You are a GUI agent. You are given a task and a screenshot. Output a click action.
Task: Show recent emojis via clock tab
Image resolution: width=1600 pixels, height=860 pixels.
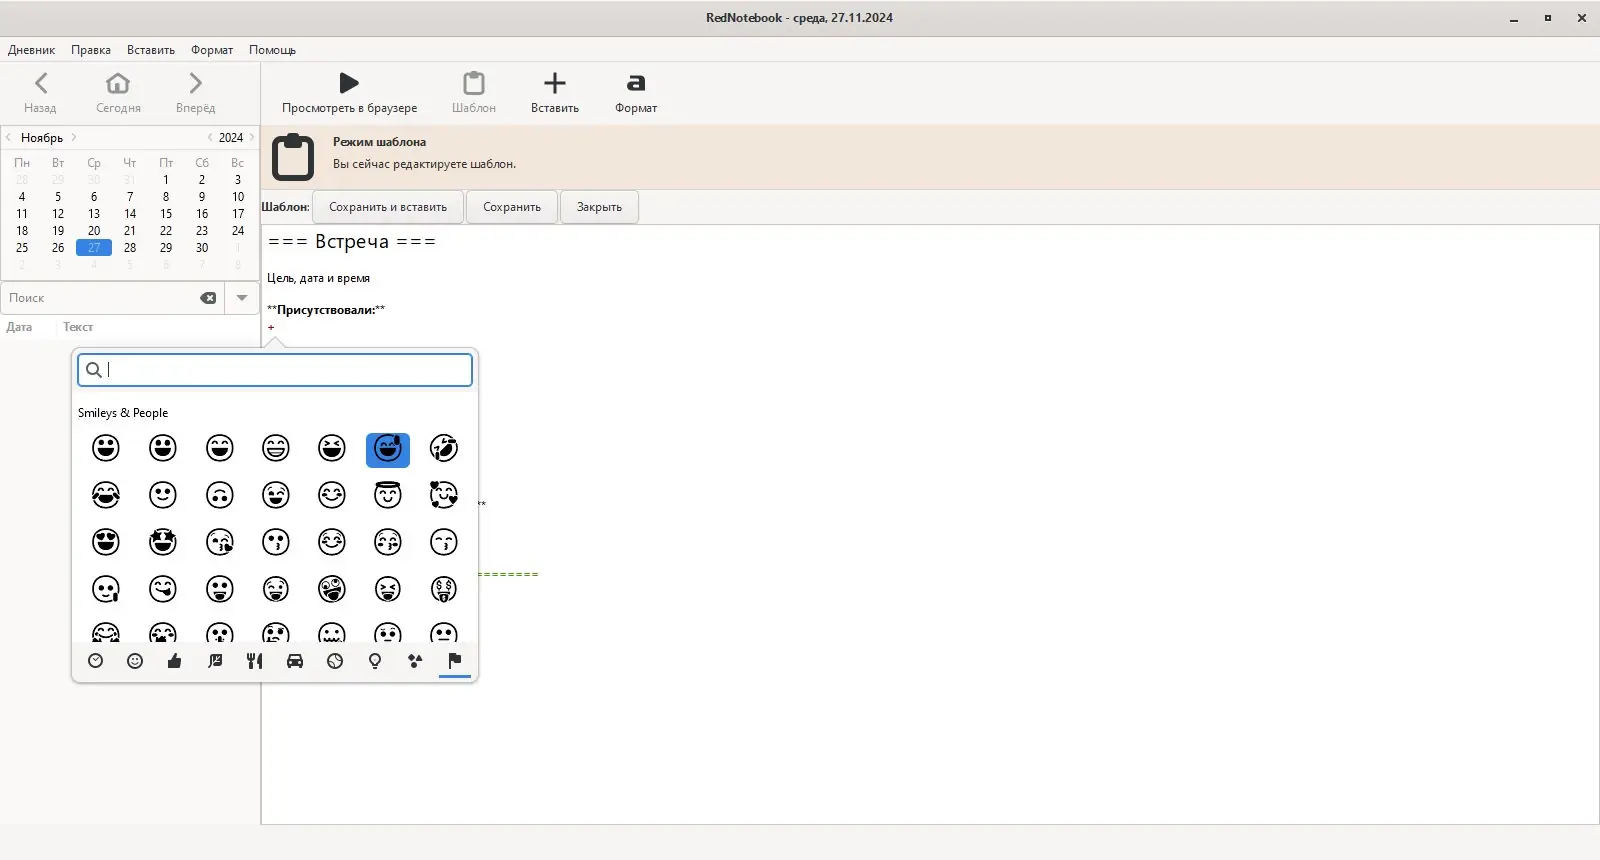click(96, 661)
